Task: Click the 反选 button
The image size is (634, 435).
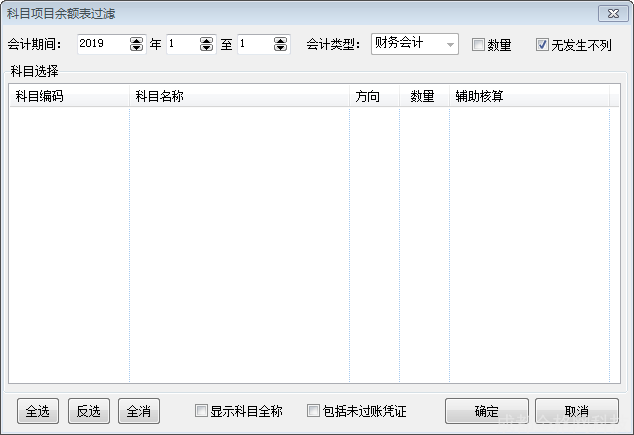Action: point(89,411)
